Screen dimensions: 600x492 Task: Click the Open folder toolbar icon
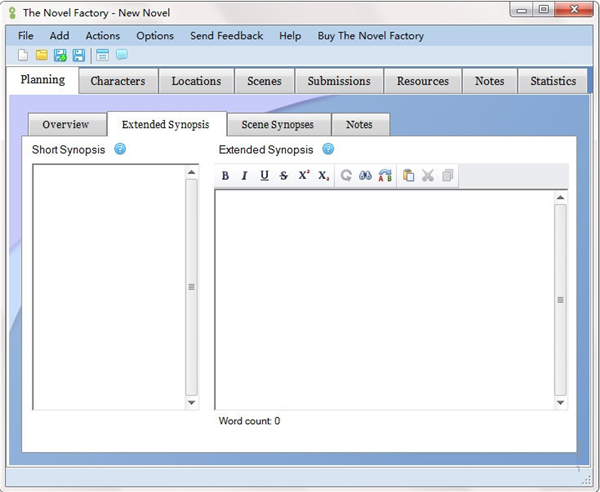[x=41, y=55]
